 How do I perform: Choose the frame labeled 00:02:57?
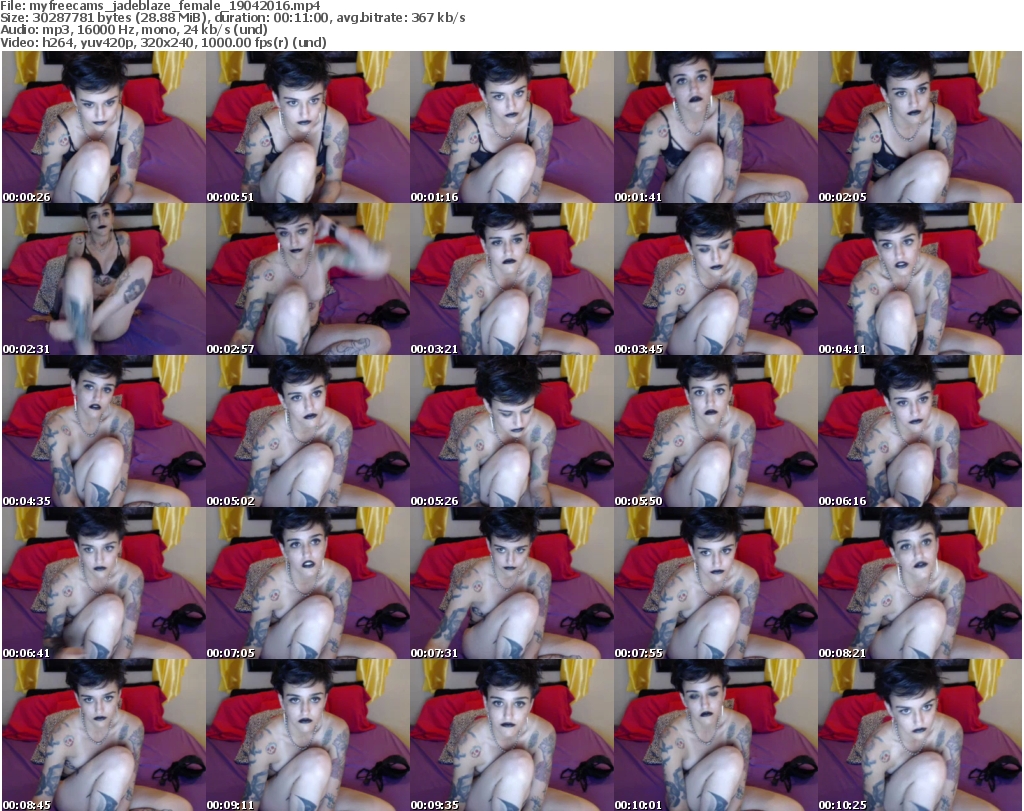[x=308, y=279]
